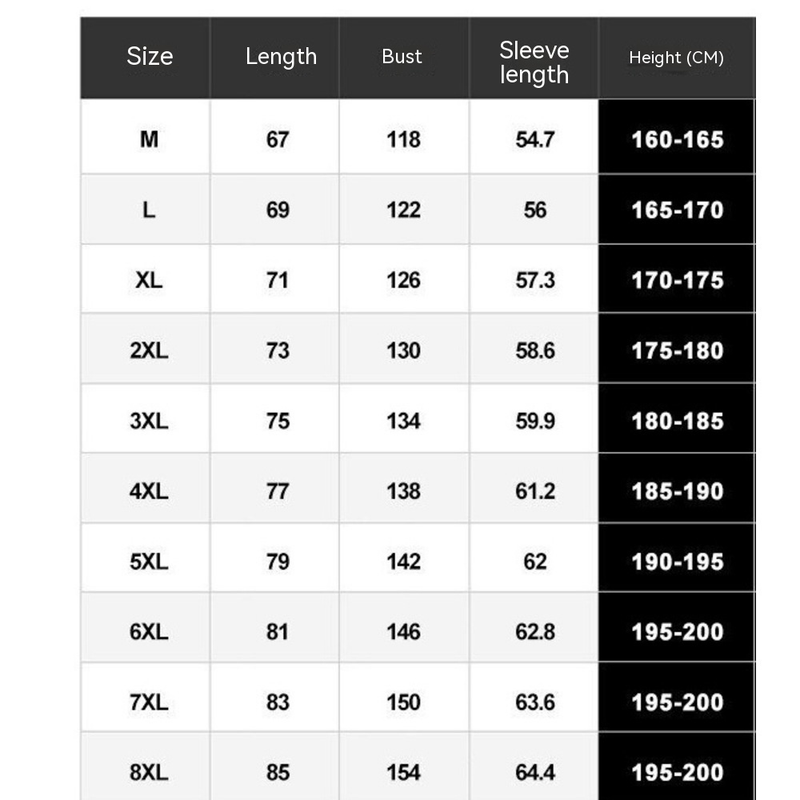The height and width of the screenshot is (800, 800).
Task: Select sleeve length 62 in 5XL row
Action: pyautogui.click(x=535, y=561)
